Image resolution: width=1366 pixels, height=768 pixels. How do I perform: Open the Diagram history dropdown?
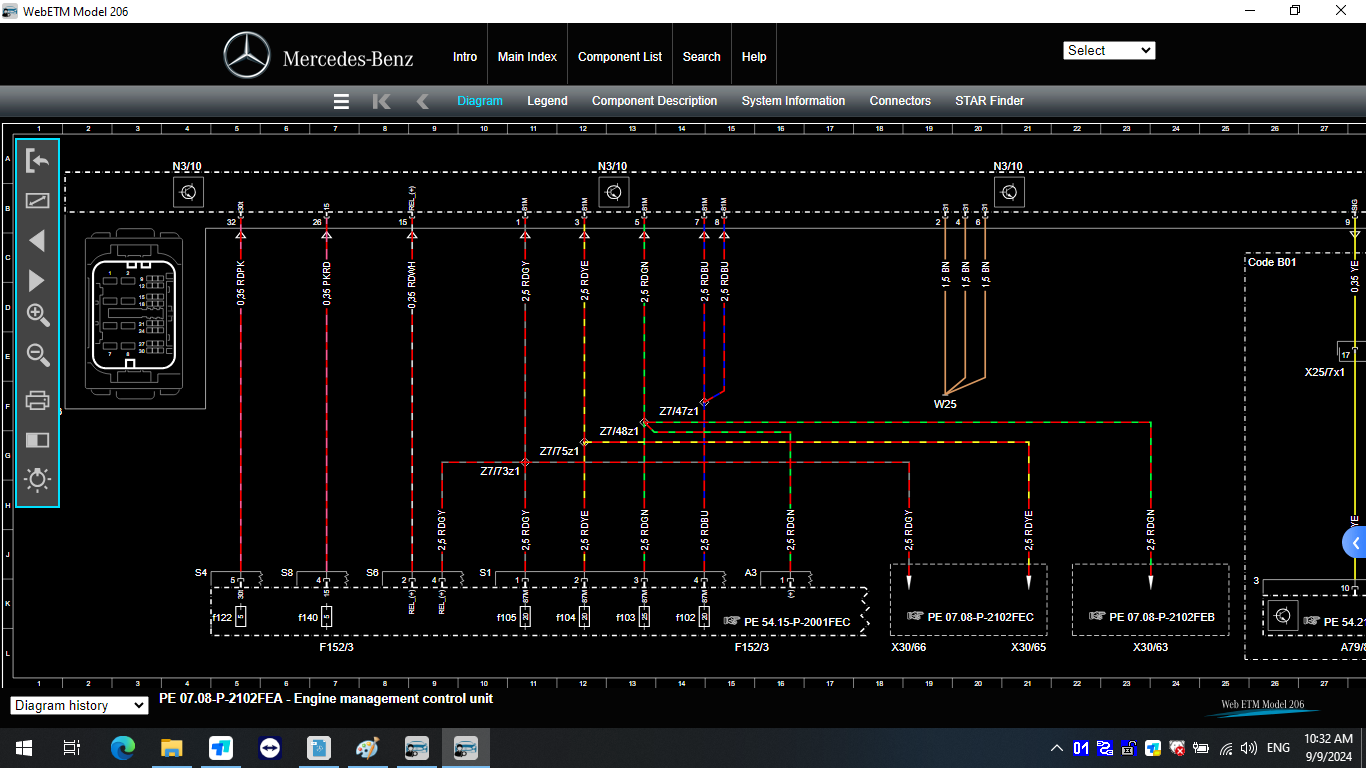[79, 705]
